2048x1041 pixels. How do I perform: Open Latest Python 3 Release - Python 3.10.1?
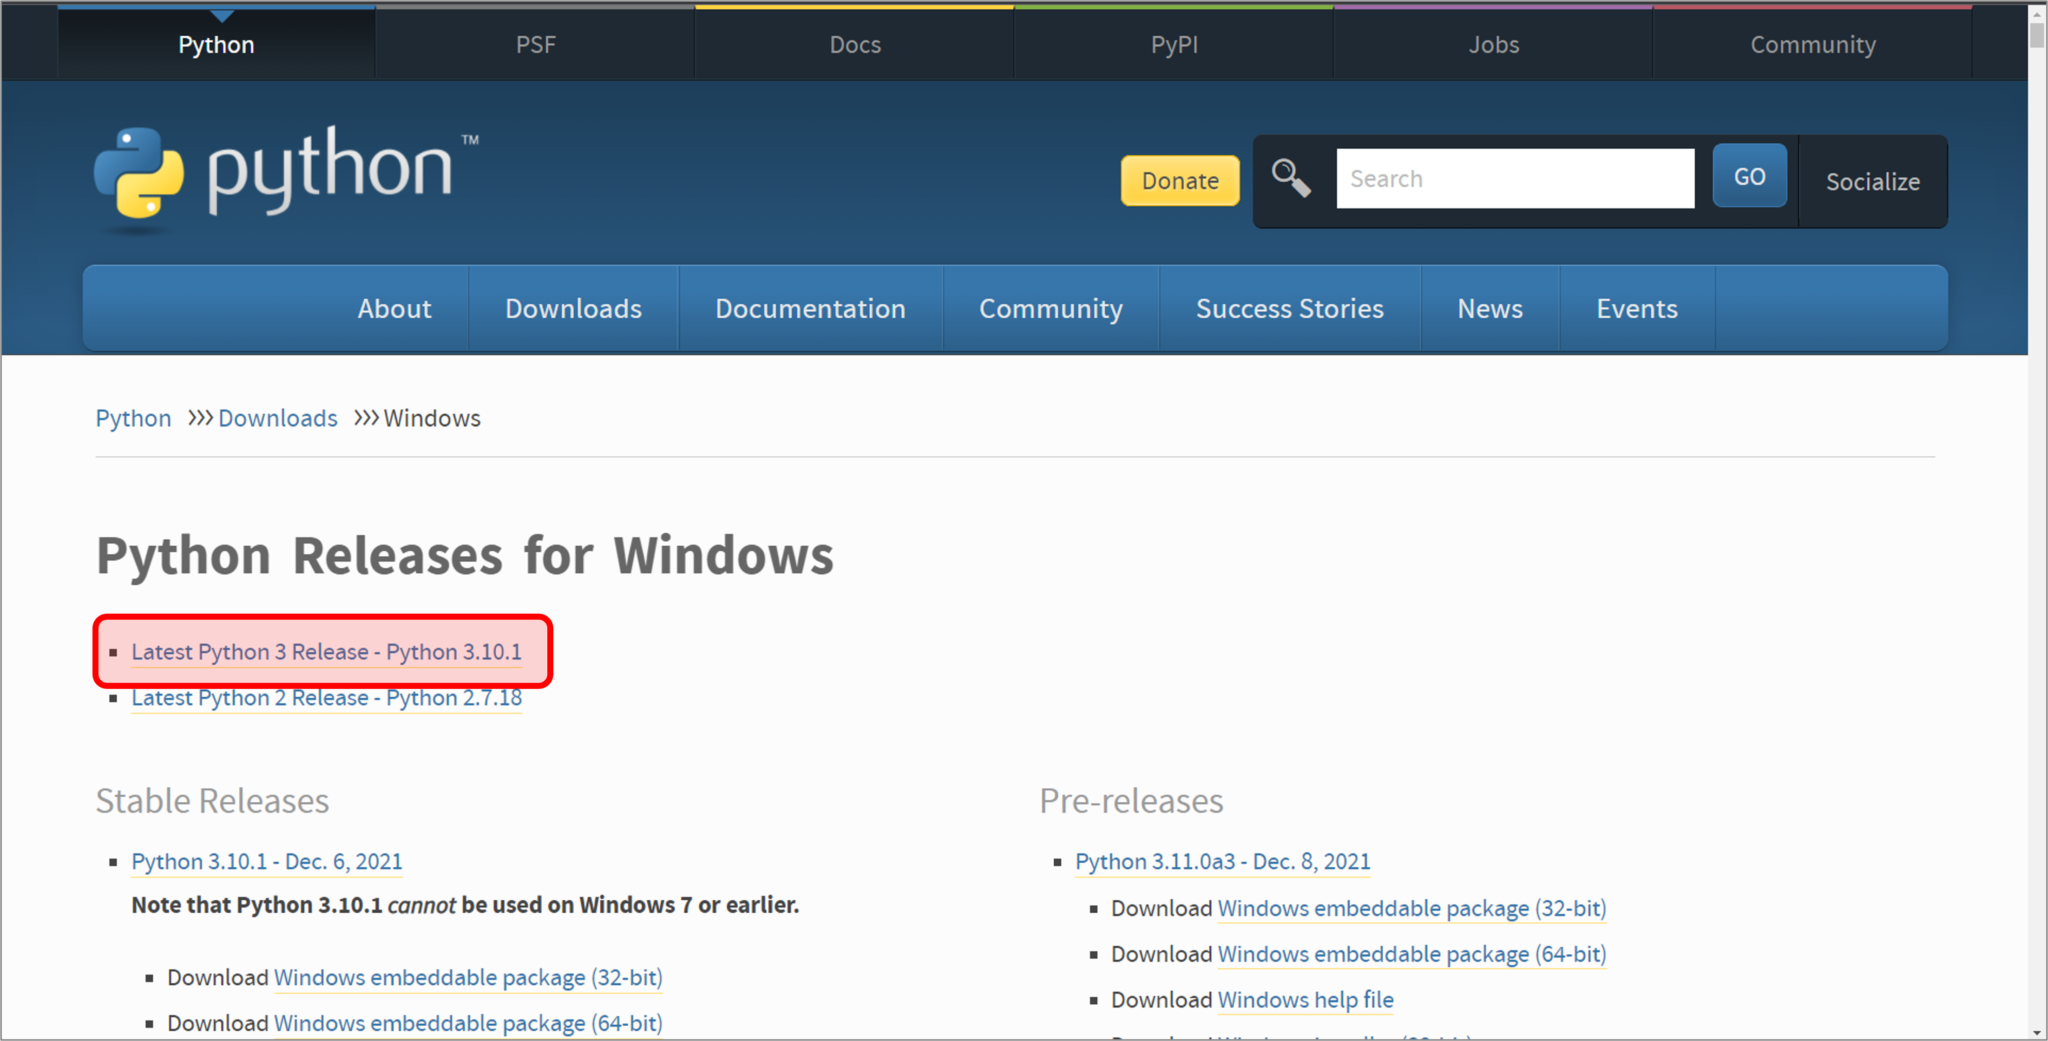click(x=326, y=651)
